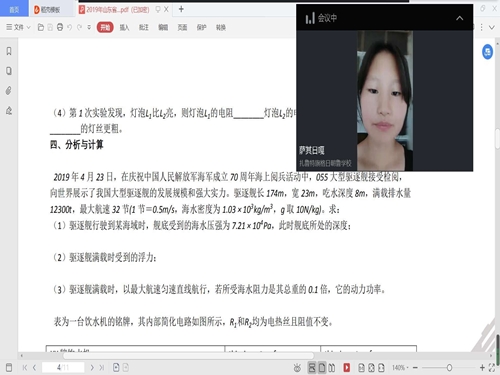This screenshot has width=500, height=375.
Task: Start slideshow with red play icon
Action: (x=347, y=368)
